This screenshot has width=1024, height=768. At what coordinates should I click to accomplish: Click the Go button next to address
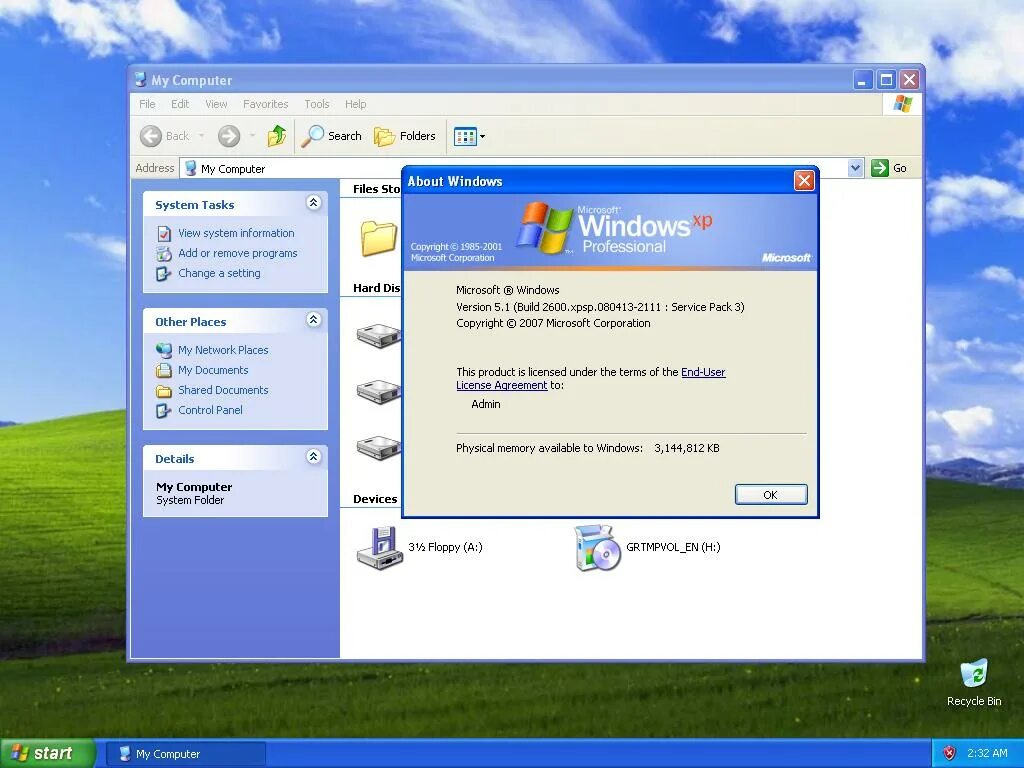point(889,168)
